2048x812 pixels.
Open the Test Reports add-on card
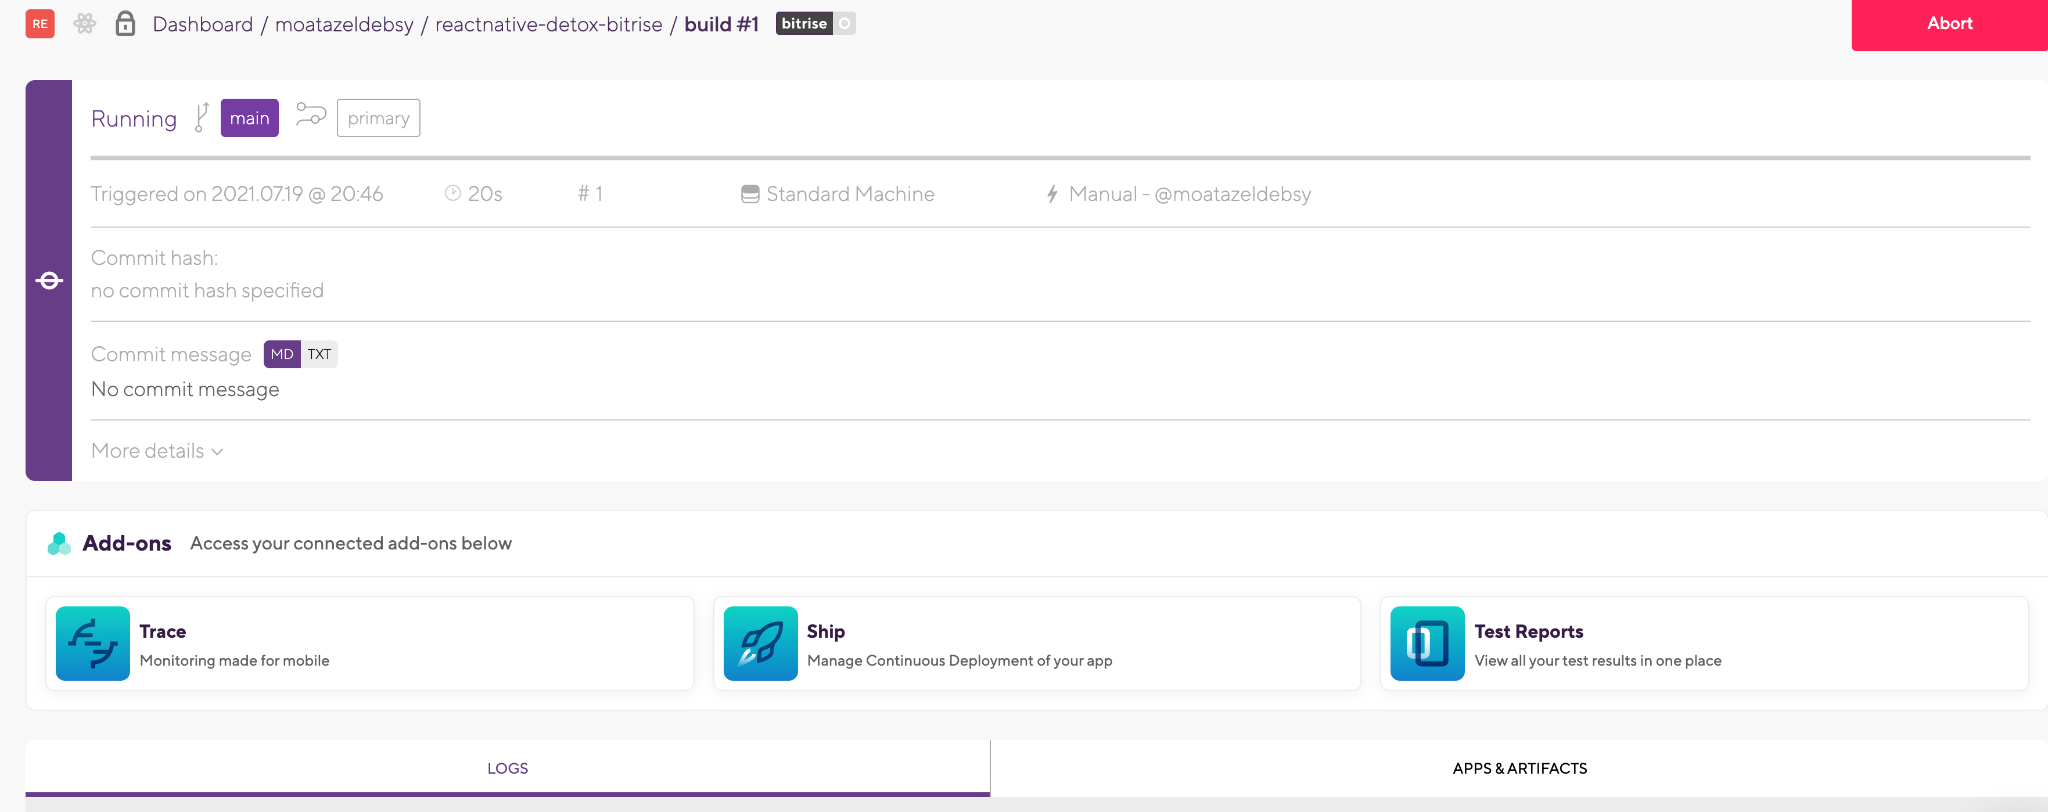1704,643
